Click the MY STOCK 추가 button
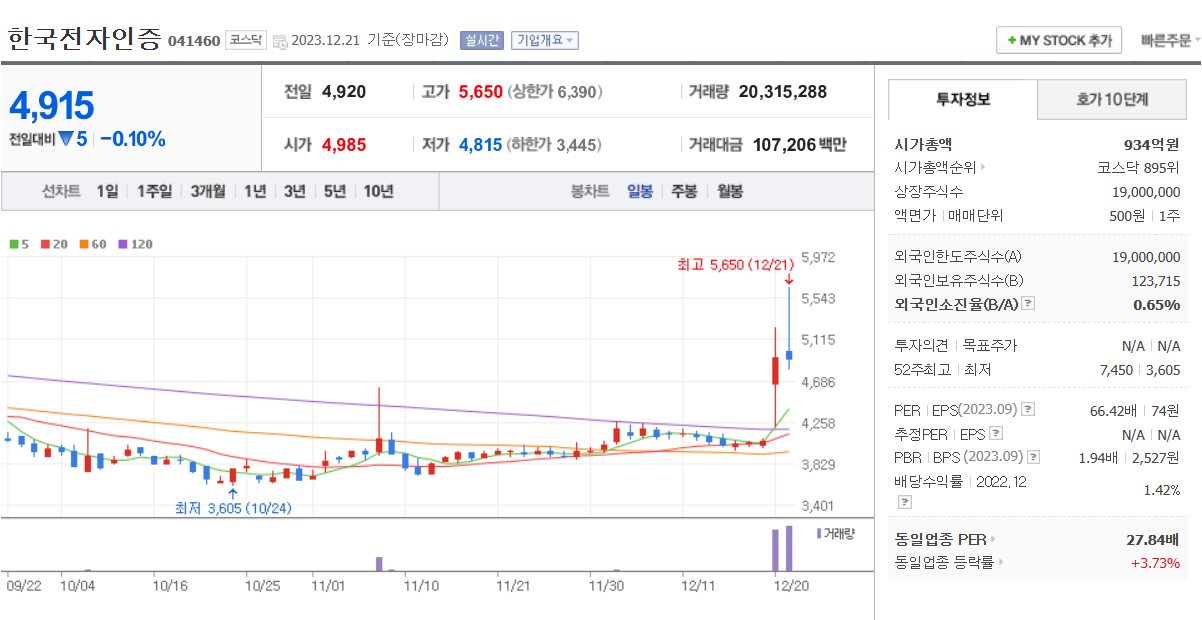 [1059, 40]
